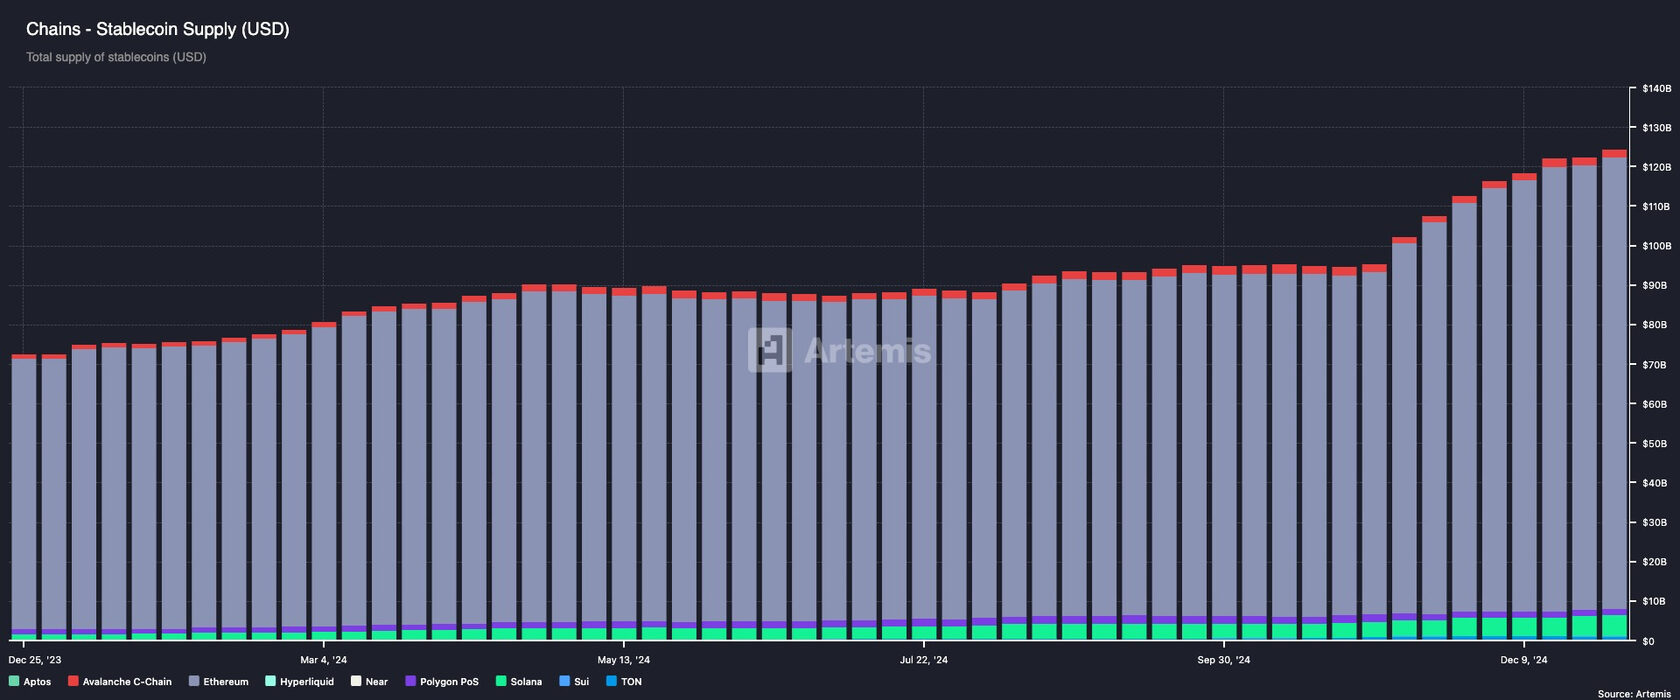This screenshot has height=700, width=1680.
Task: Toggle the TON legend label
Action: (x=631, y=682)
